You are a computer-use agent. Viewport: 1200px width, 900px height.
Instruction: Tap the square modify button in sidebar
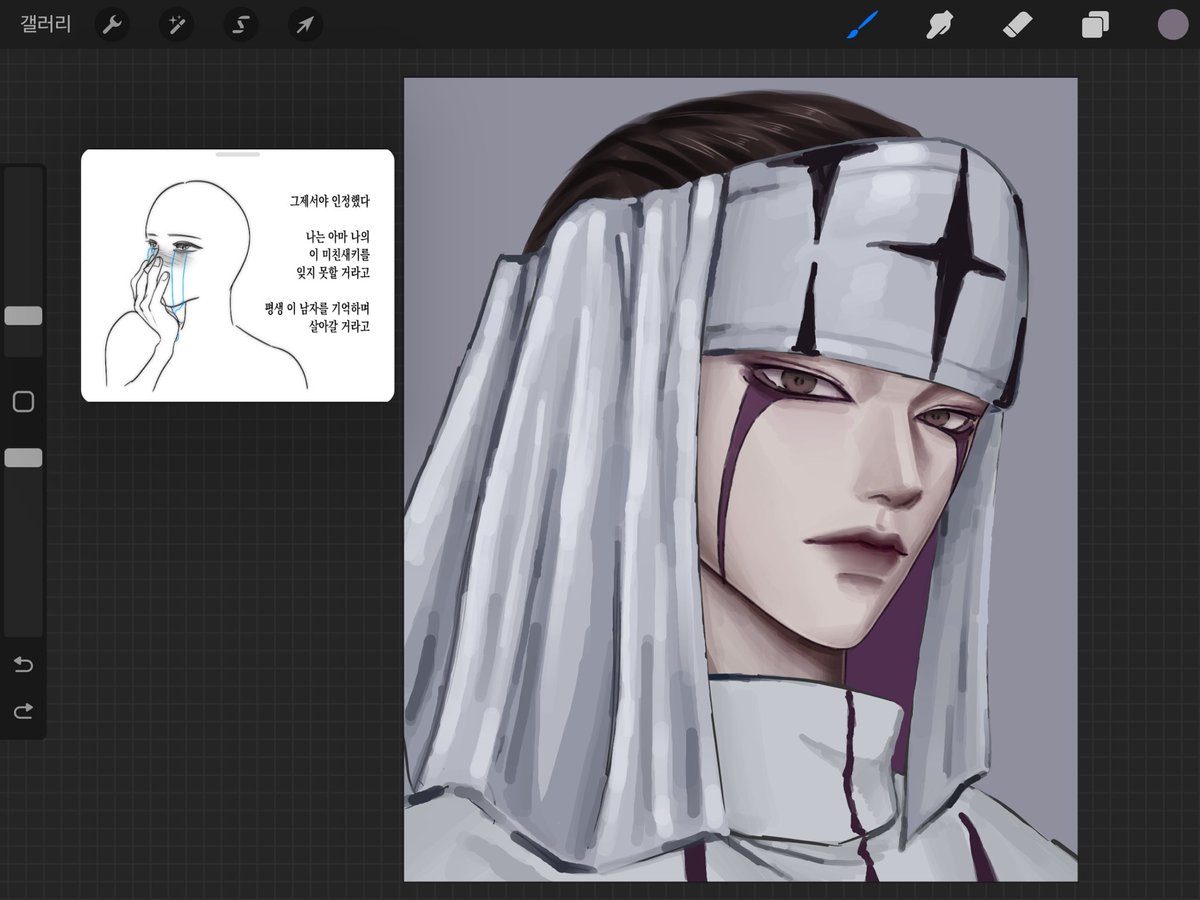[23, 402]
